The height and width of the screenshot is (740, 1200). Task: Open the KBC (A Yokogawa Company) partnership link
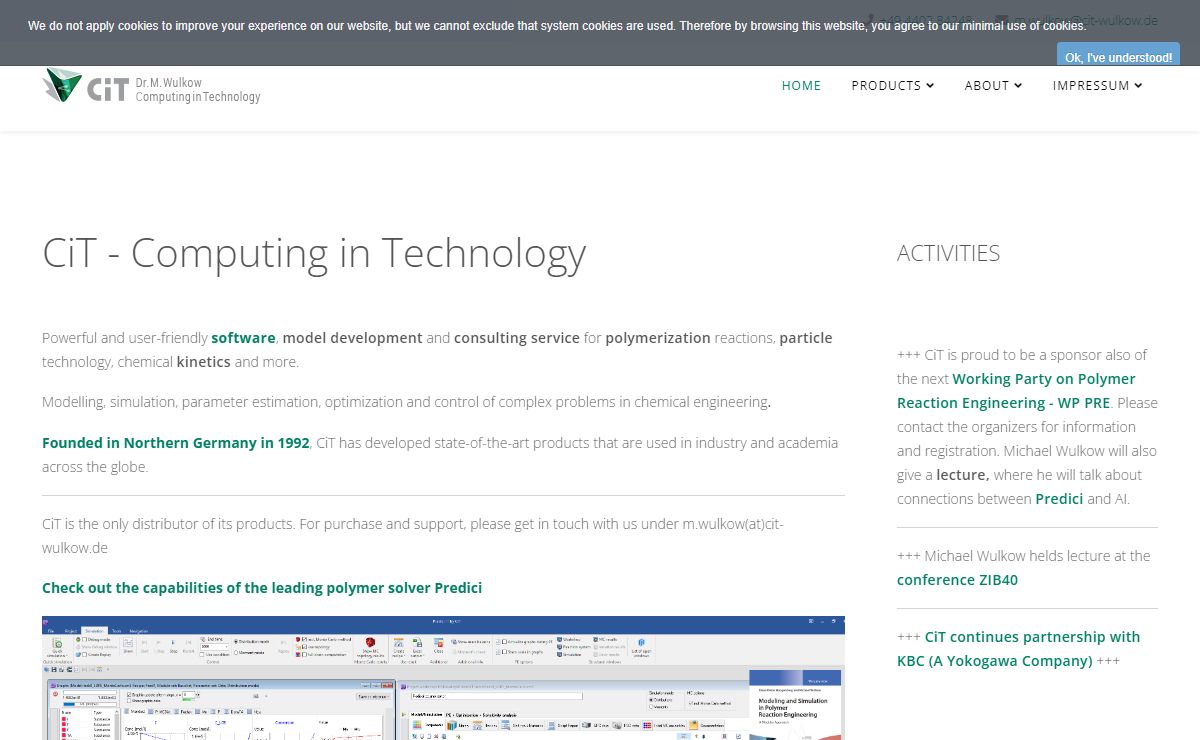(x=1018, y=649)
